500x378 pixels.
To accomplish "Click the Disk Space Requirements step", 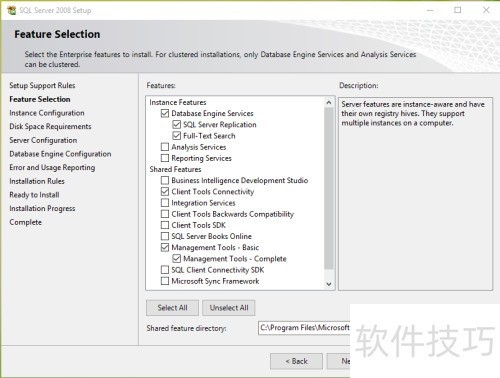I will pyautogui.click(x=50, y=126).
